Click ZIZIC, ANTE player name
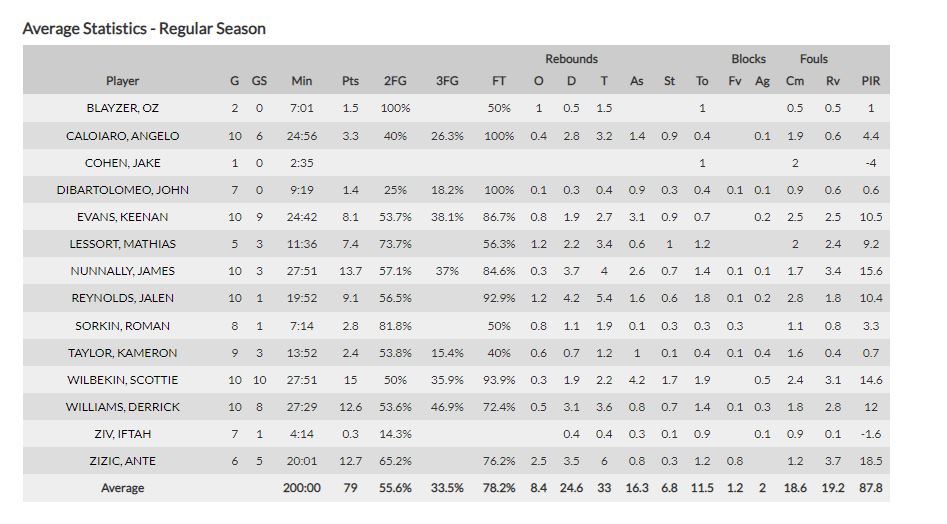This screenshot has width=947, height=524. [x=122, y=461]
